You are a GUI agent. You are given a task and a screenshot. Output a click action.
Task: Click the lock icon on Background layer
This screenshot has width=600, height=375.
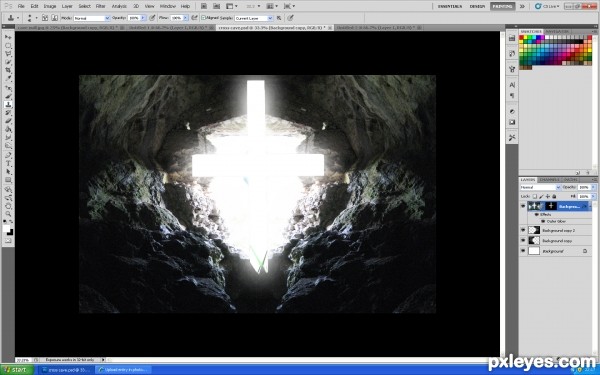[585, 251]
